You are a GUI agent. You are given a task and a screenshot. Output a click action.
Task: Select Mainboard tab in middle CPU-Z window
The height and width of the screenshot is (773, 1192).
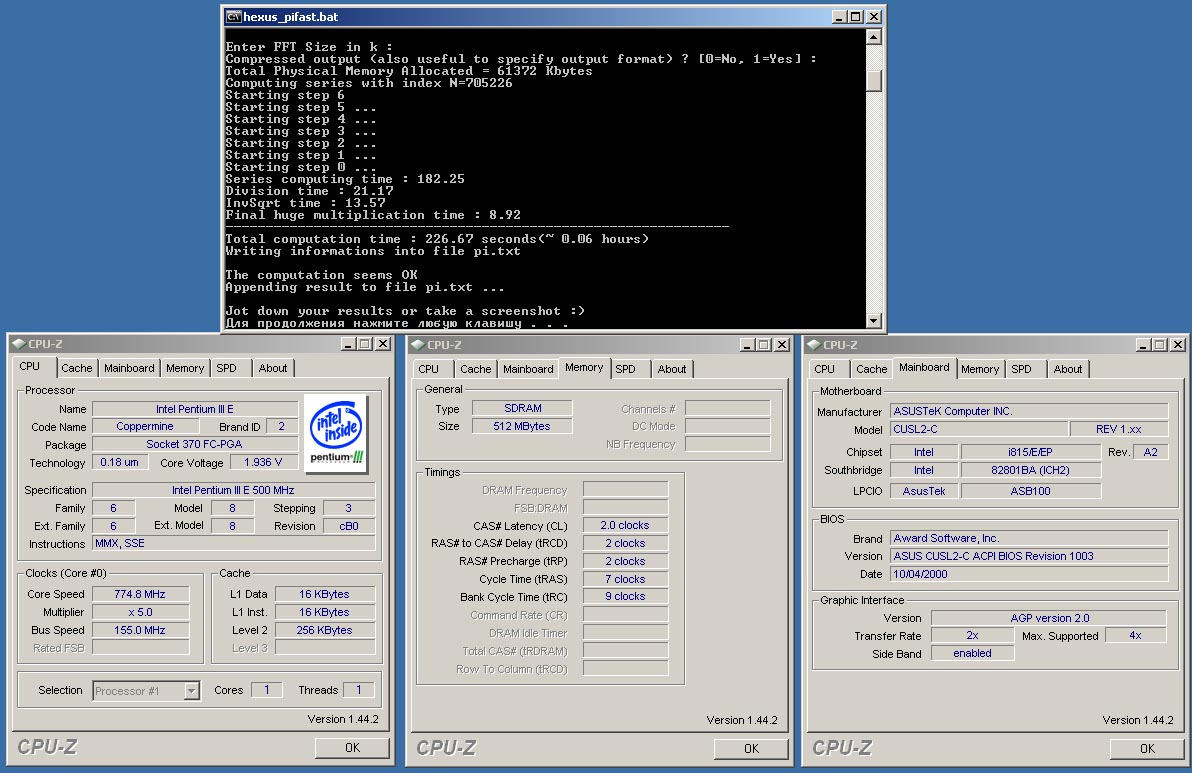pyautogui.click(x=528, y=369)
